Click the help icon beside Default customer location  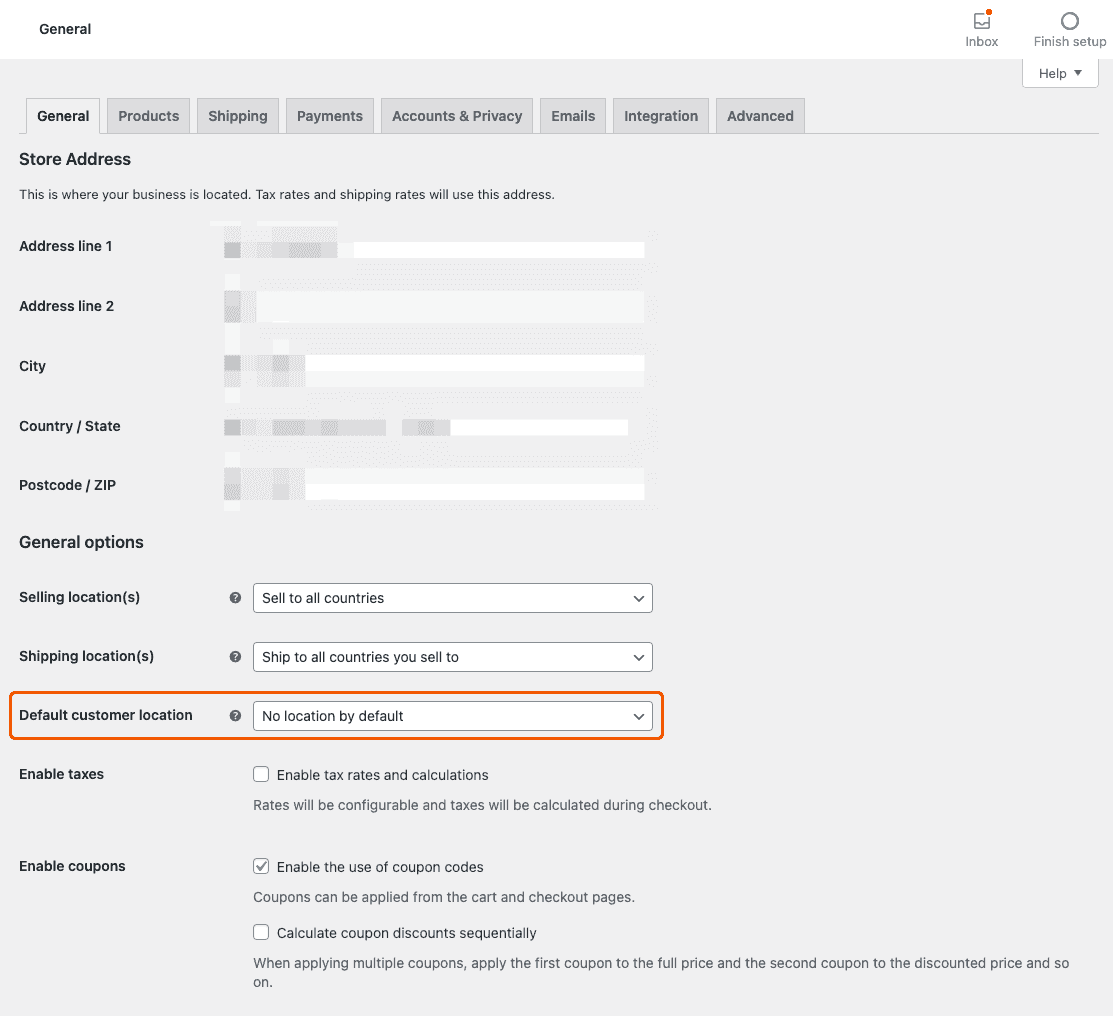click(235, 715)
